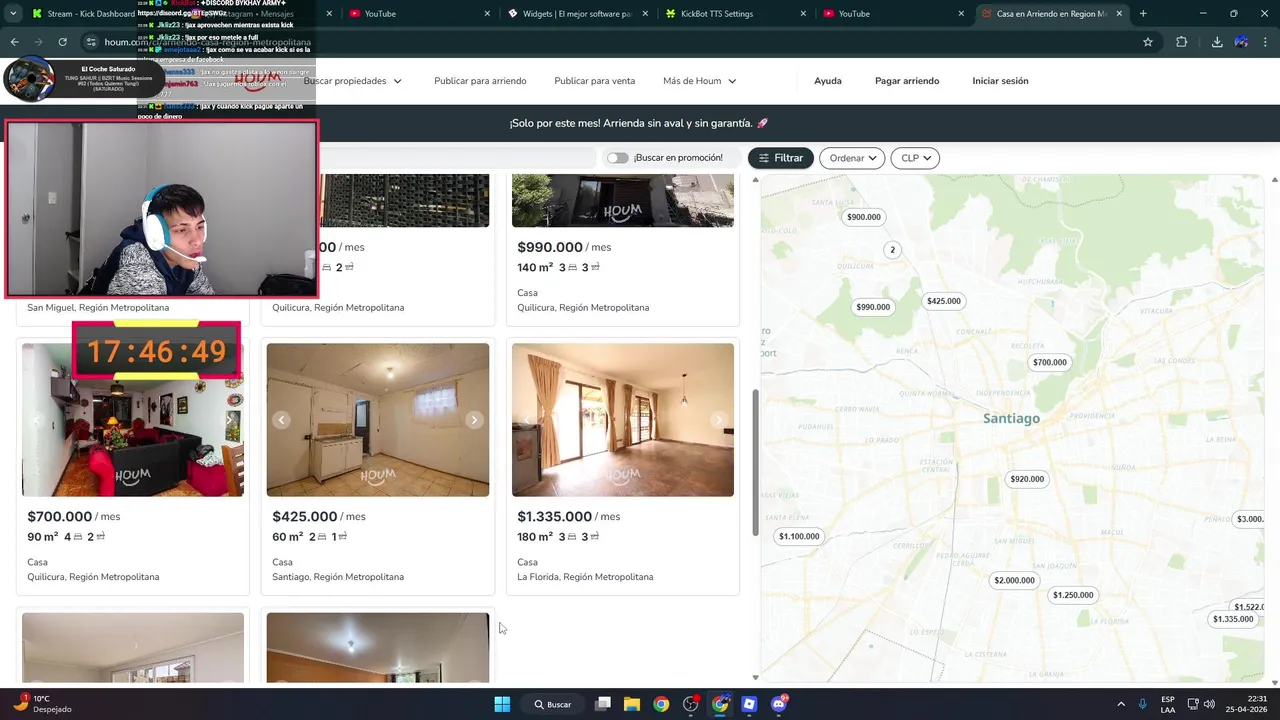Image resolution: width=1280 pixels, height=720 pixels.
Task: Open the clock showing 22:31
Action: click(x=1248, y=704)
